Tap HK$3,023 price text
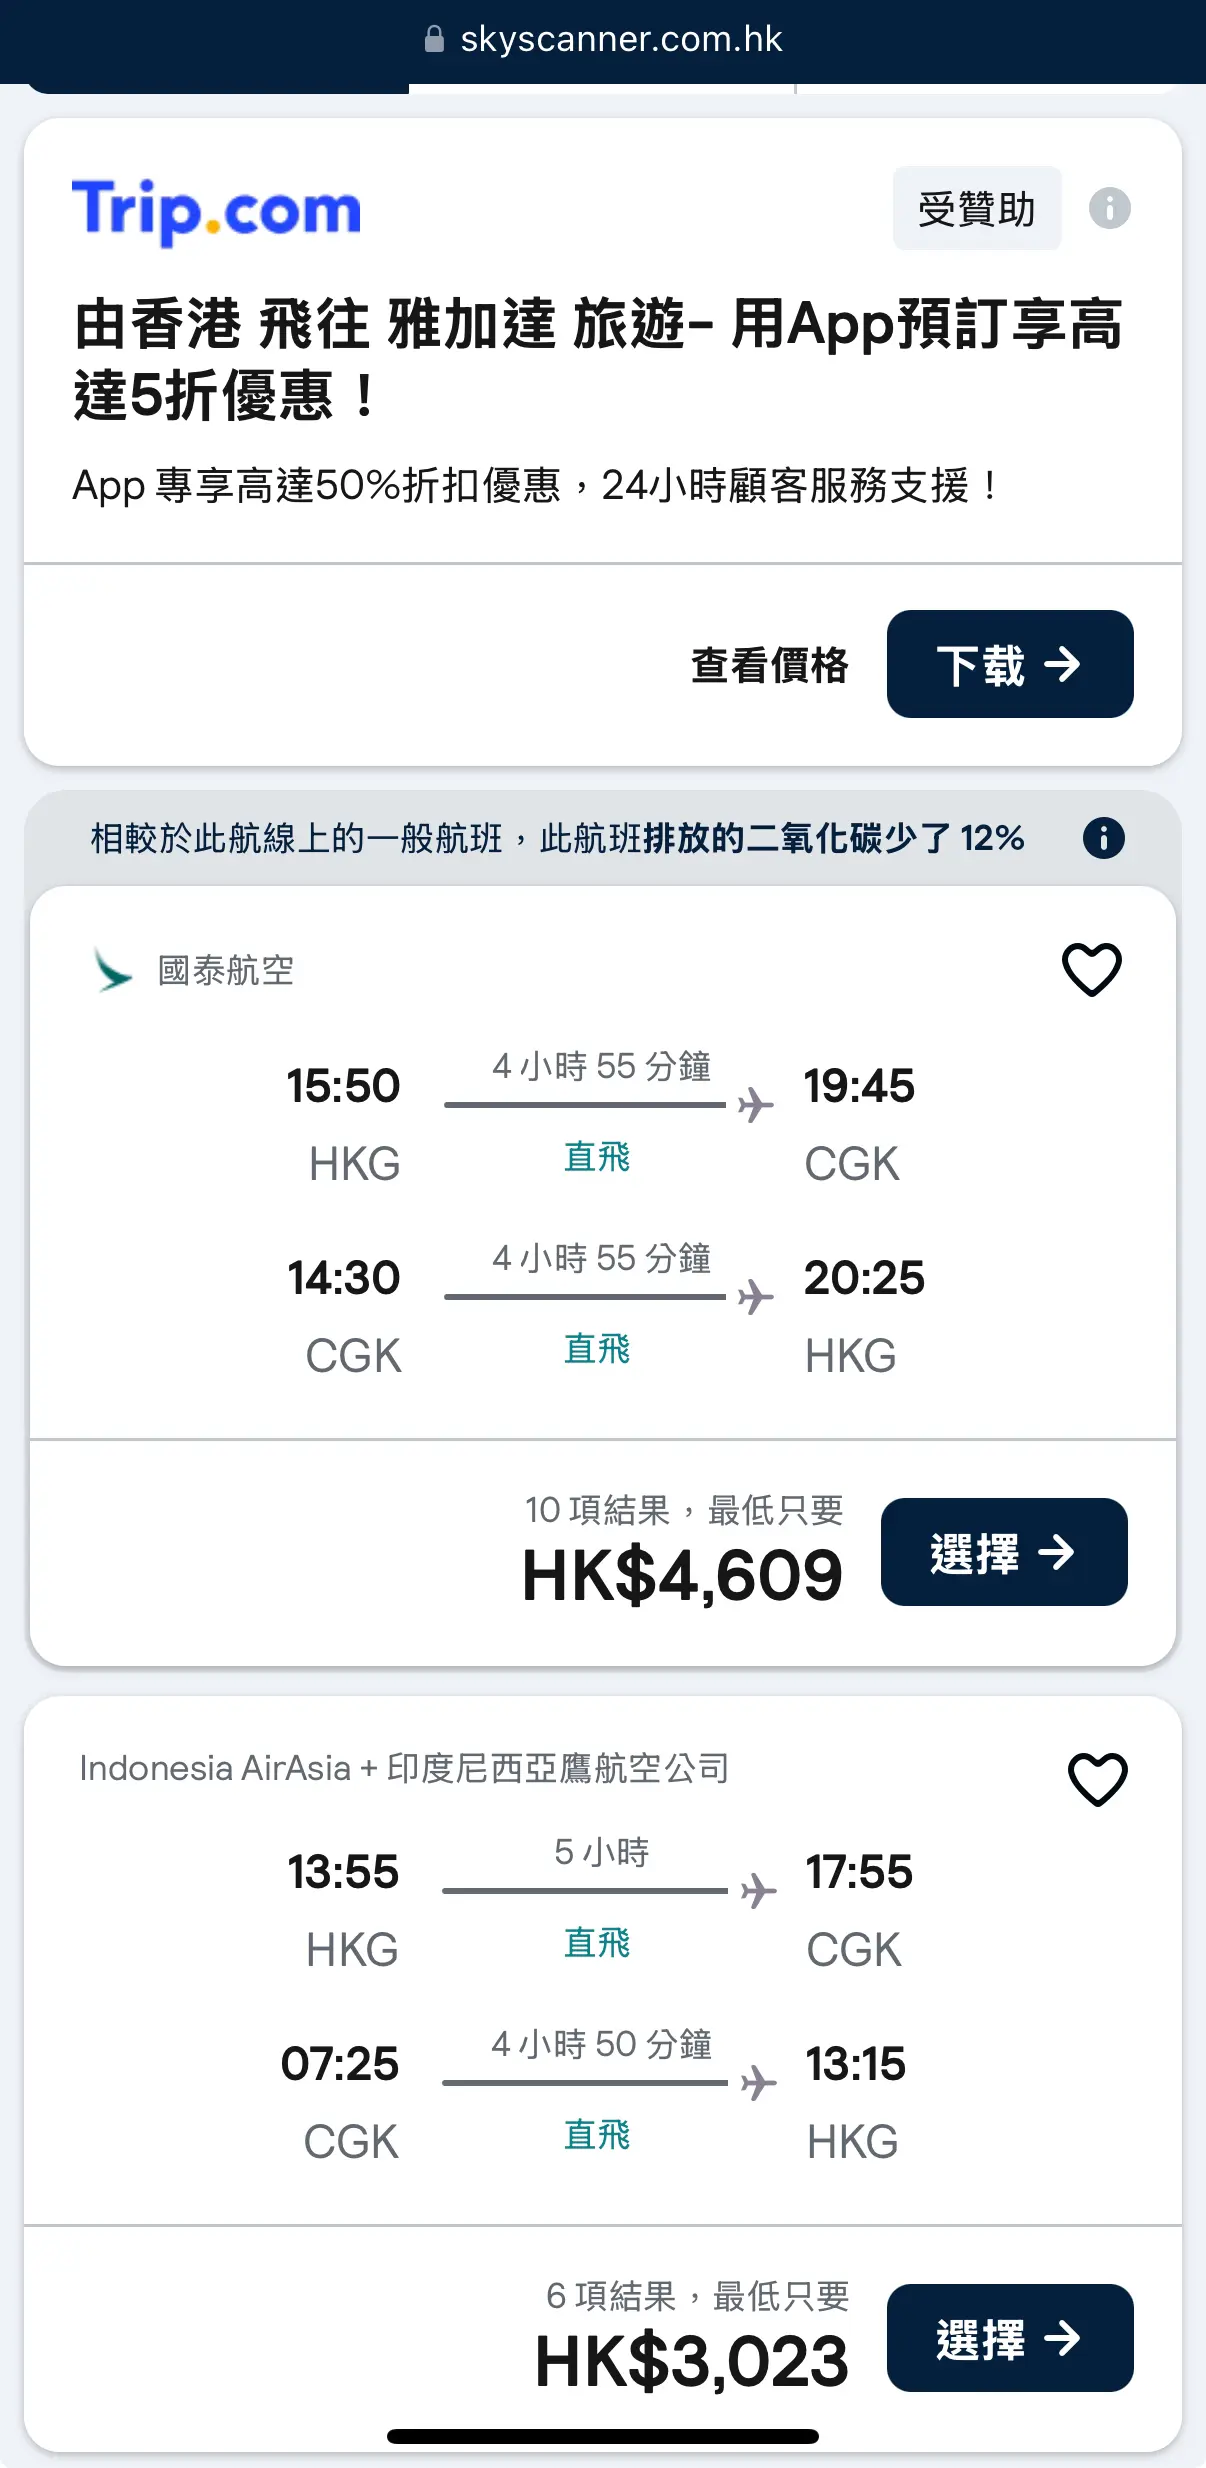 click(x=692, y=2362)
